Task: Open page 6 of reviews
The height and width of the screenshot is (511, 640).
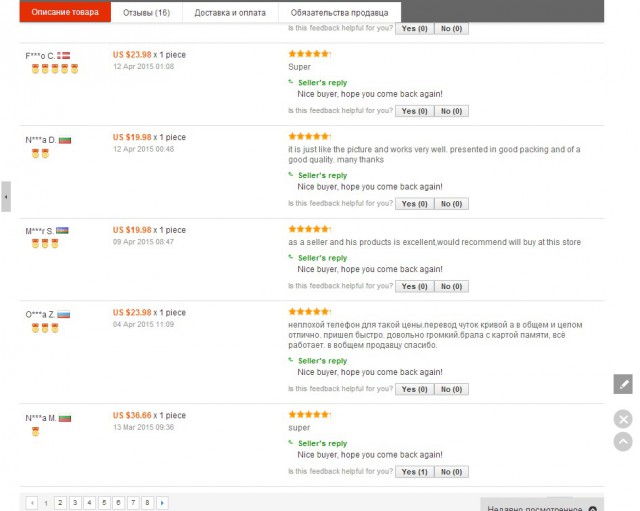Action: (118, 502)
